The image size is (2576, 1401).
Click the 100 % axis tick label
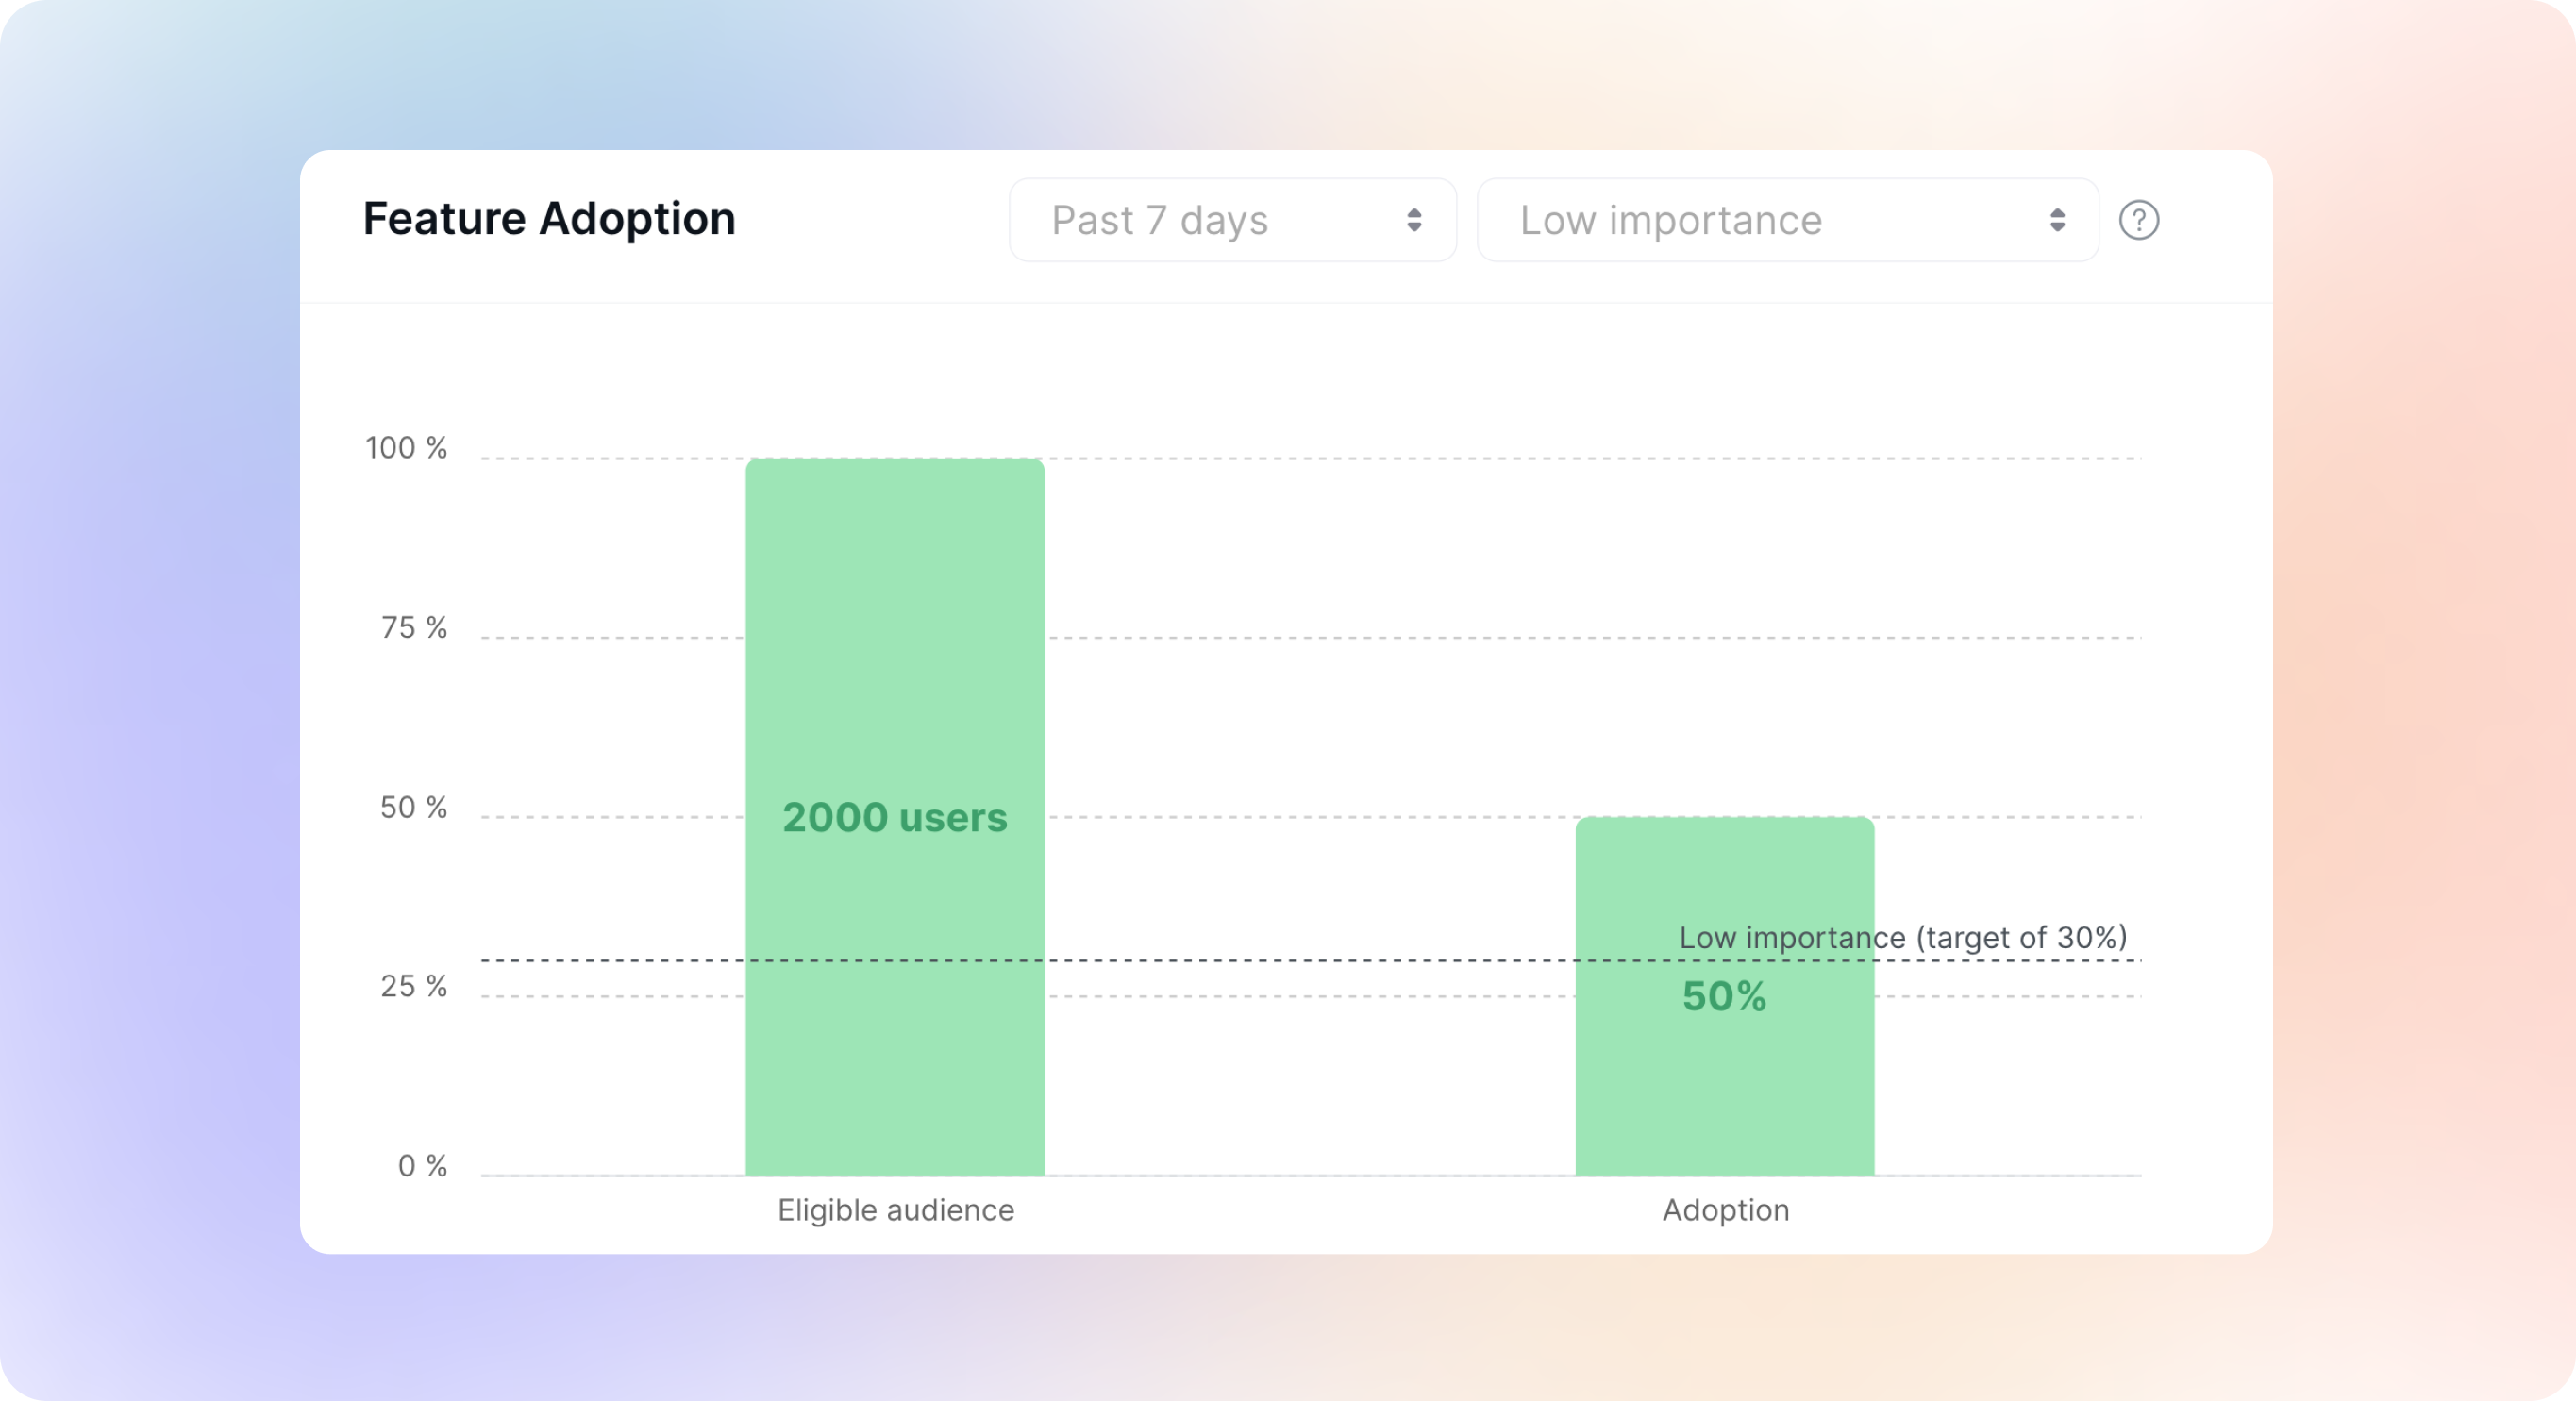pos(406,448)
